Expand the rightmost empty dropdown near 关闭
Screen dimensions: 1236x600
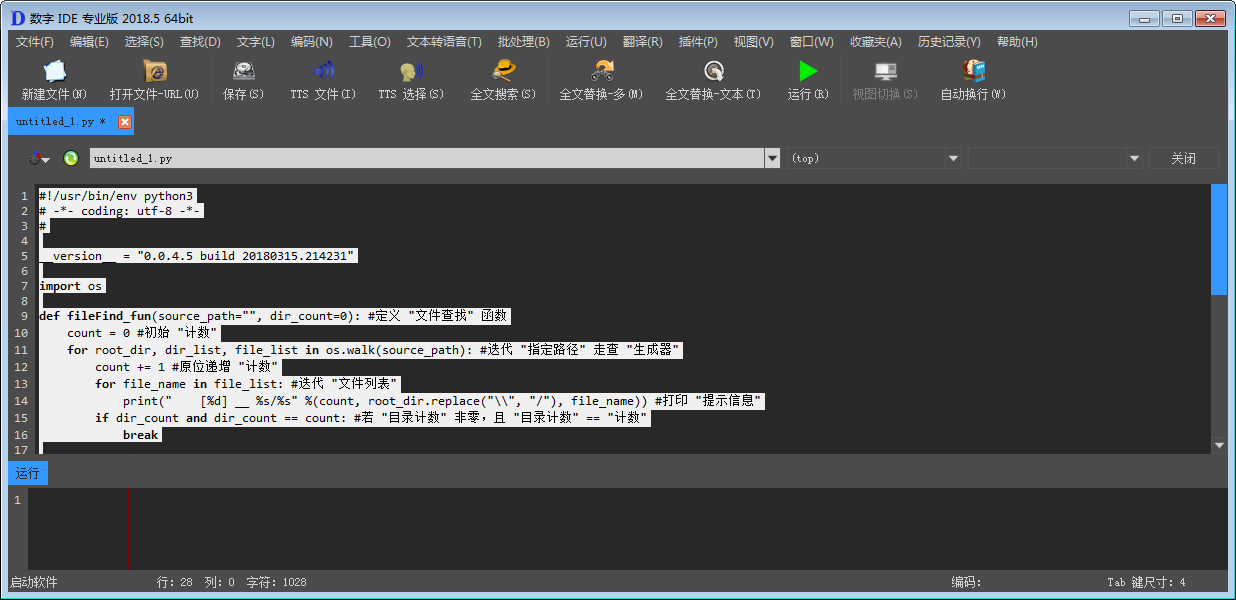click(1133, 157)
